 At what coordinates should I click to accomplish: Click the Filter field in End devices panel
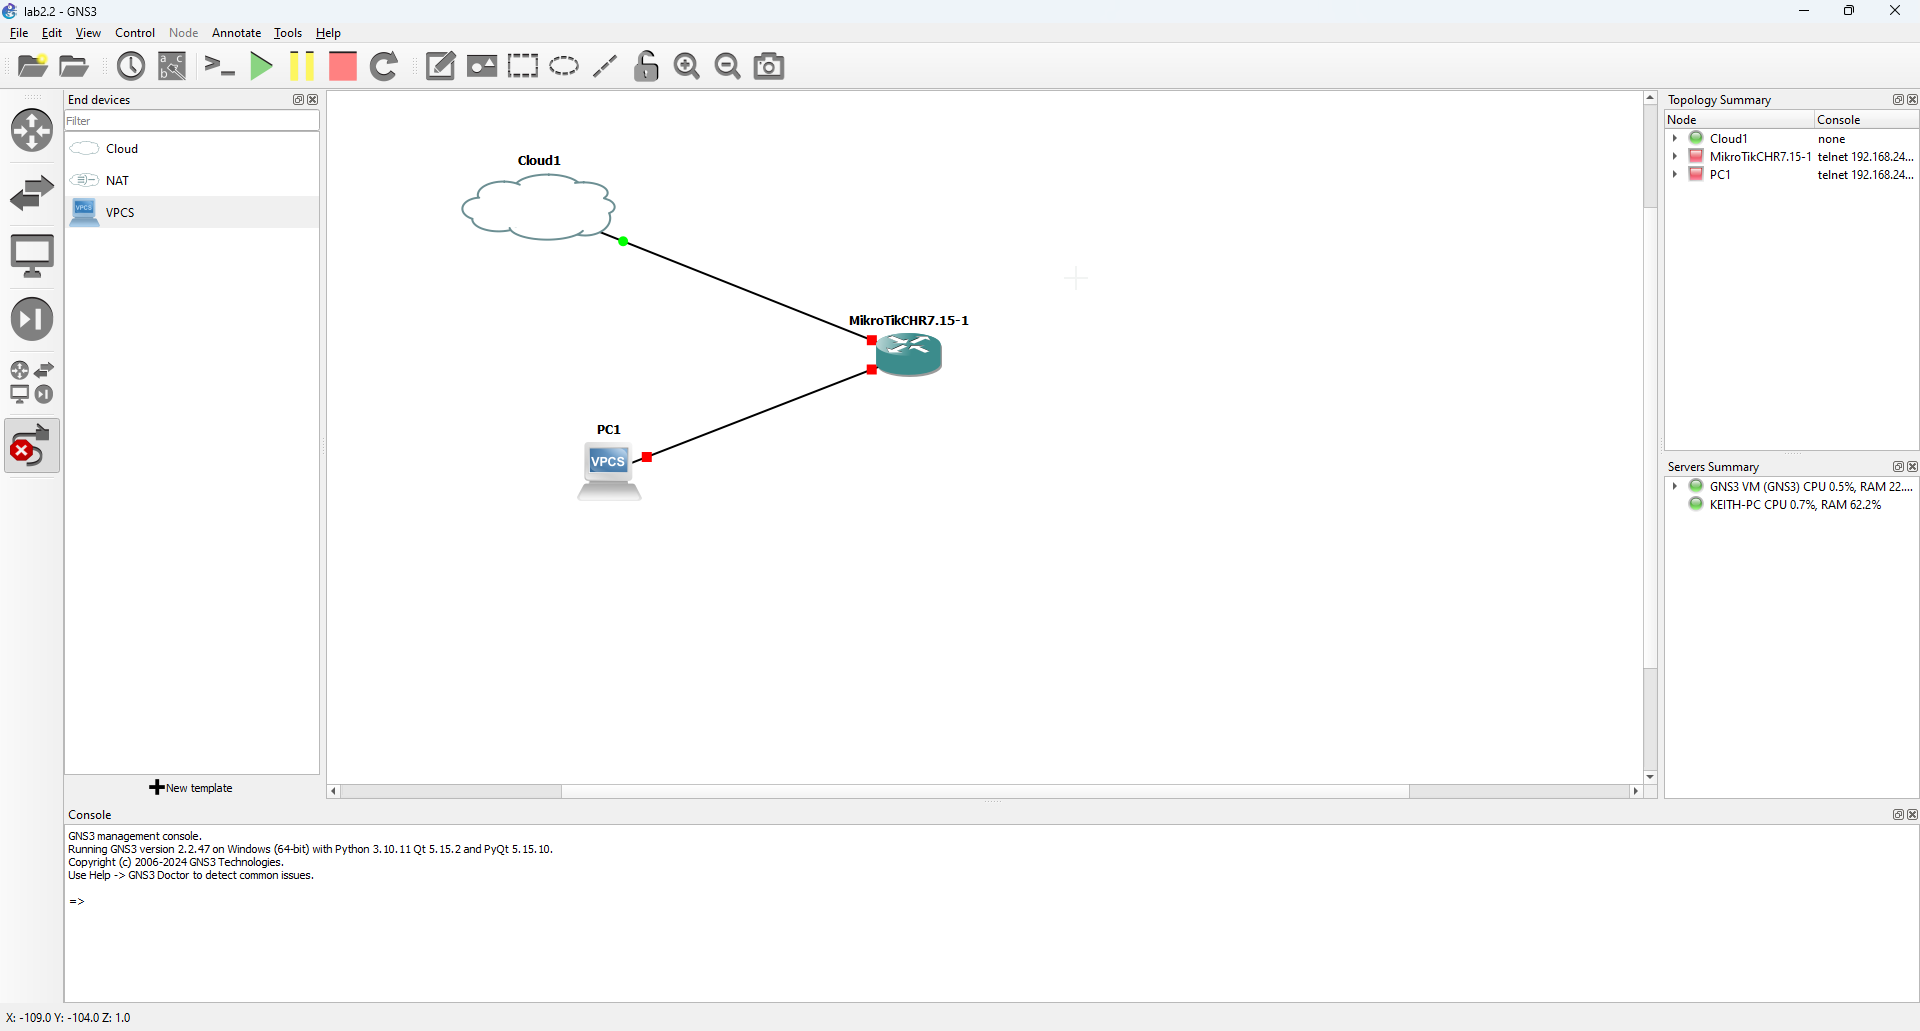pos(190,121)
